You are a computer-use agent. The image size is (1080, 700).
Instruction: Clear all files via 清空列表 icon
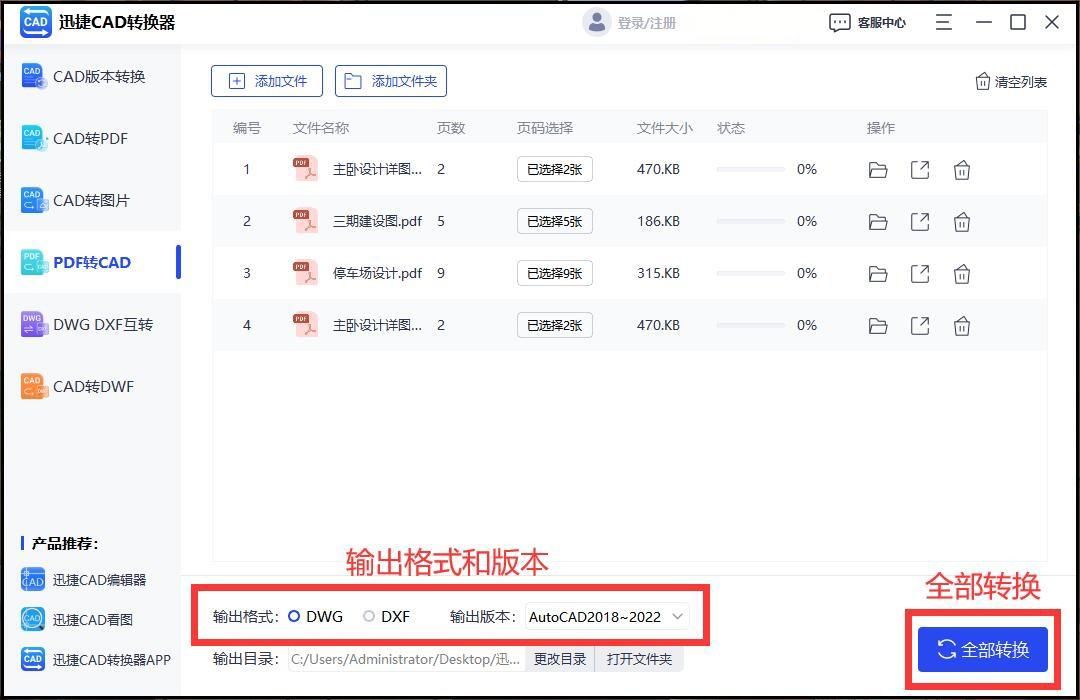tap(1010, 81)
